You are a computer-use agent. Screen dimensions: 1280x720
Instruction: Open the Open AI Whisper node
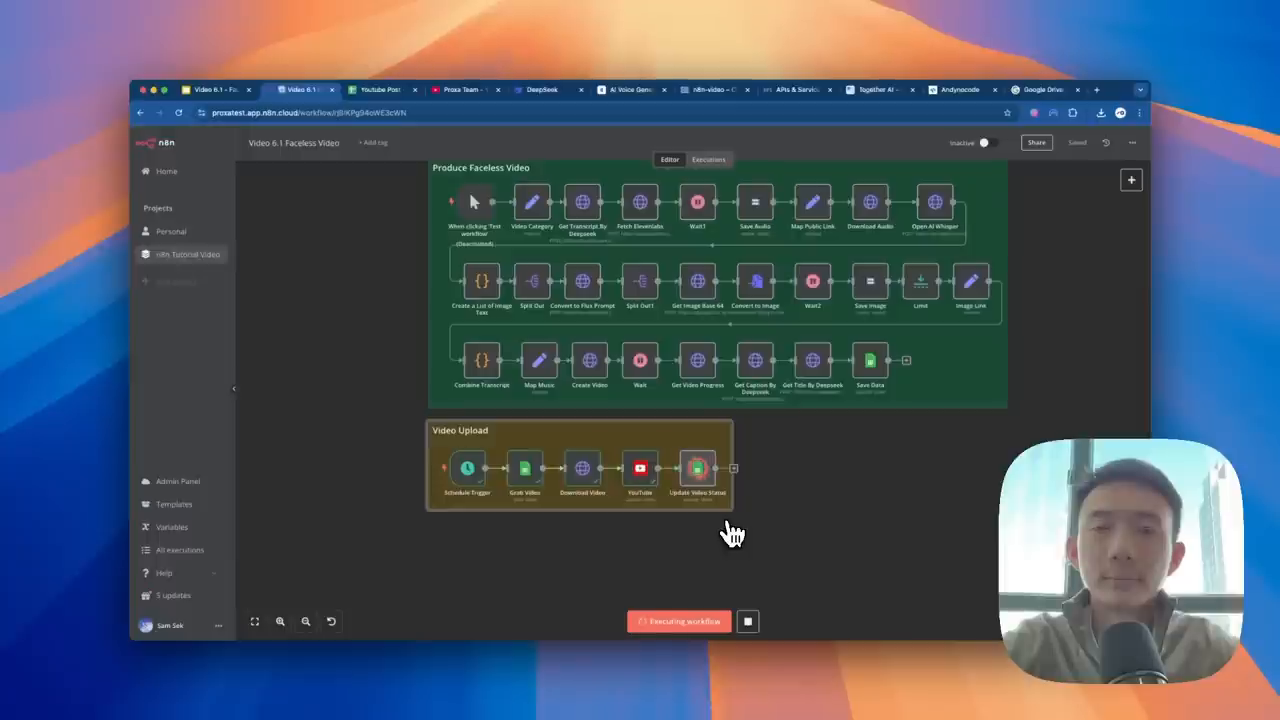tap(935, 202)
